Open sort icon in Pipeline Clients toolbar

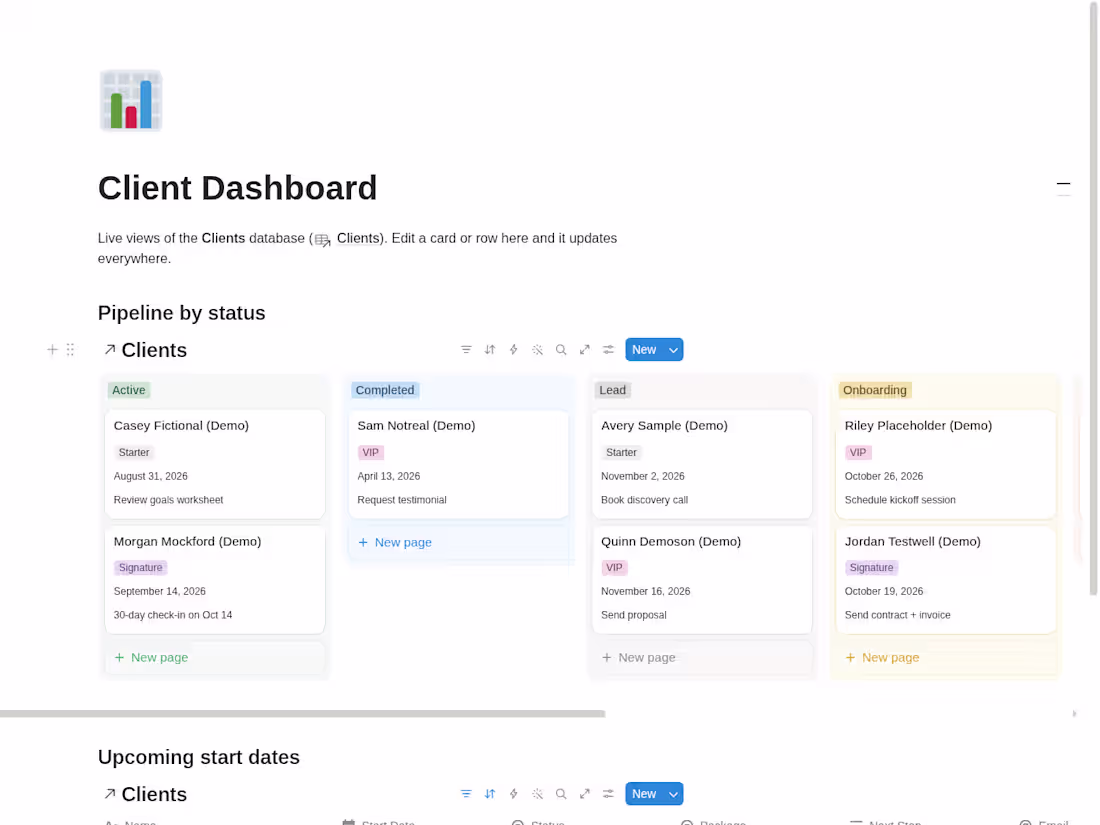(x=490, y=349)
